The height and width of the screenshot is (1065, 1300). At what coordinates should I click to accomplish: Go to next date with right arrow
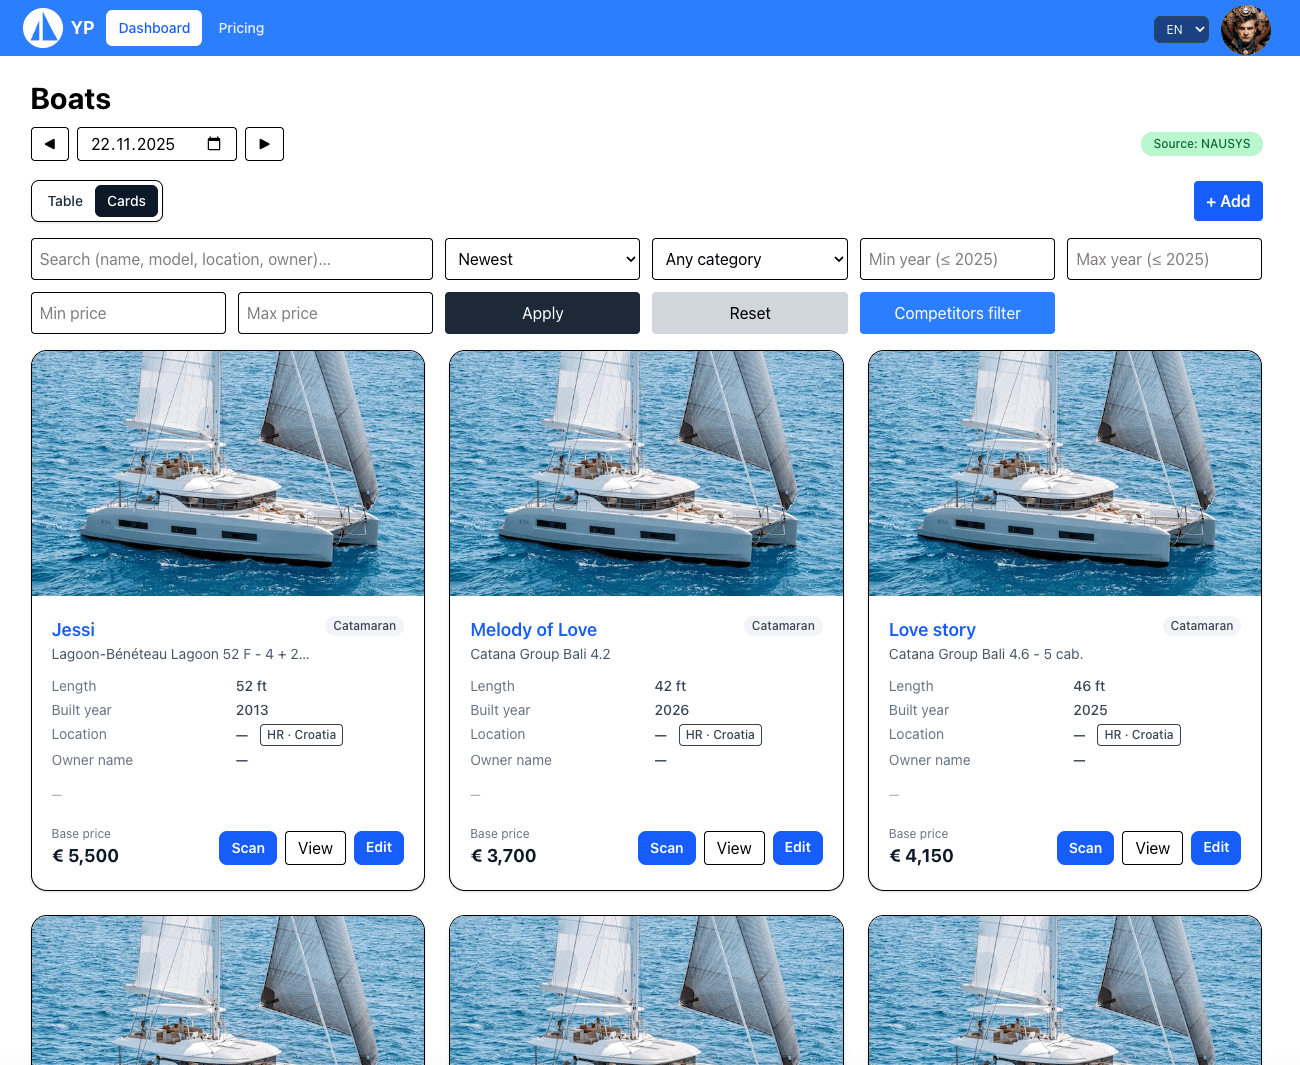coord(264,143)
